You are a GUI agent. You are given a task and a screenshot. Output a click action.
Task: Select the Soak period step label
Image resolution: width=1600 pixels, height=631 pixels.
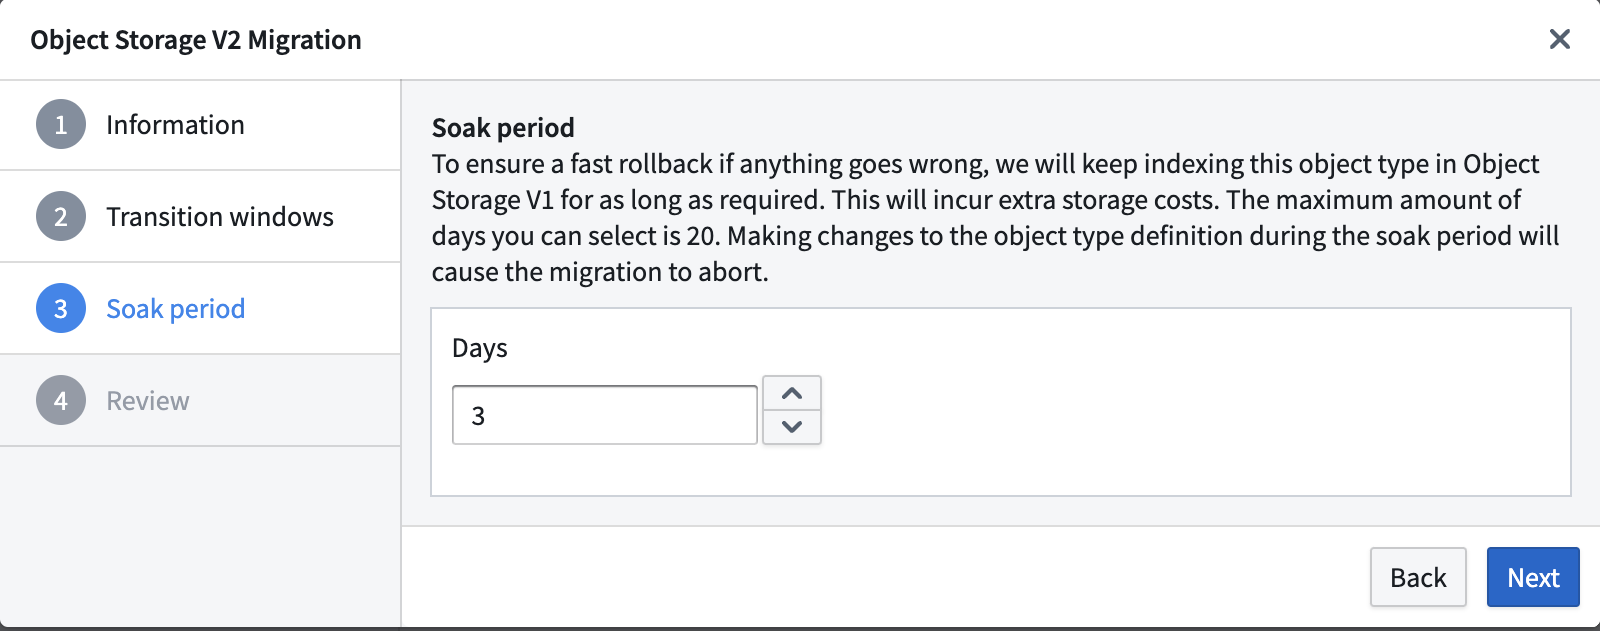175,309
